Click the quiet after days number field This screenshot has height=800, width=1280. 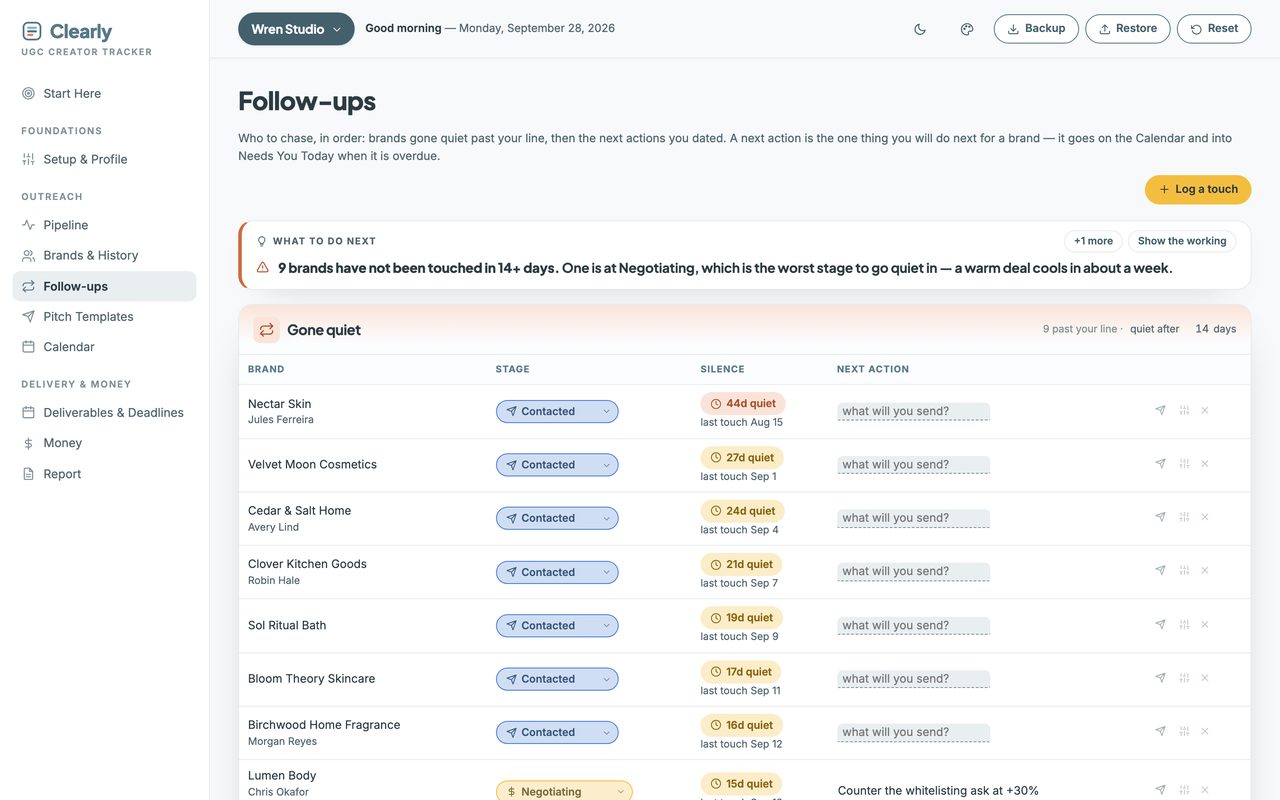[x=1200, y=329]
